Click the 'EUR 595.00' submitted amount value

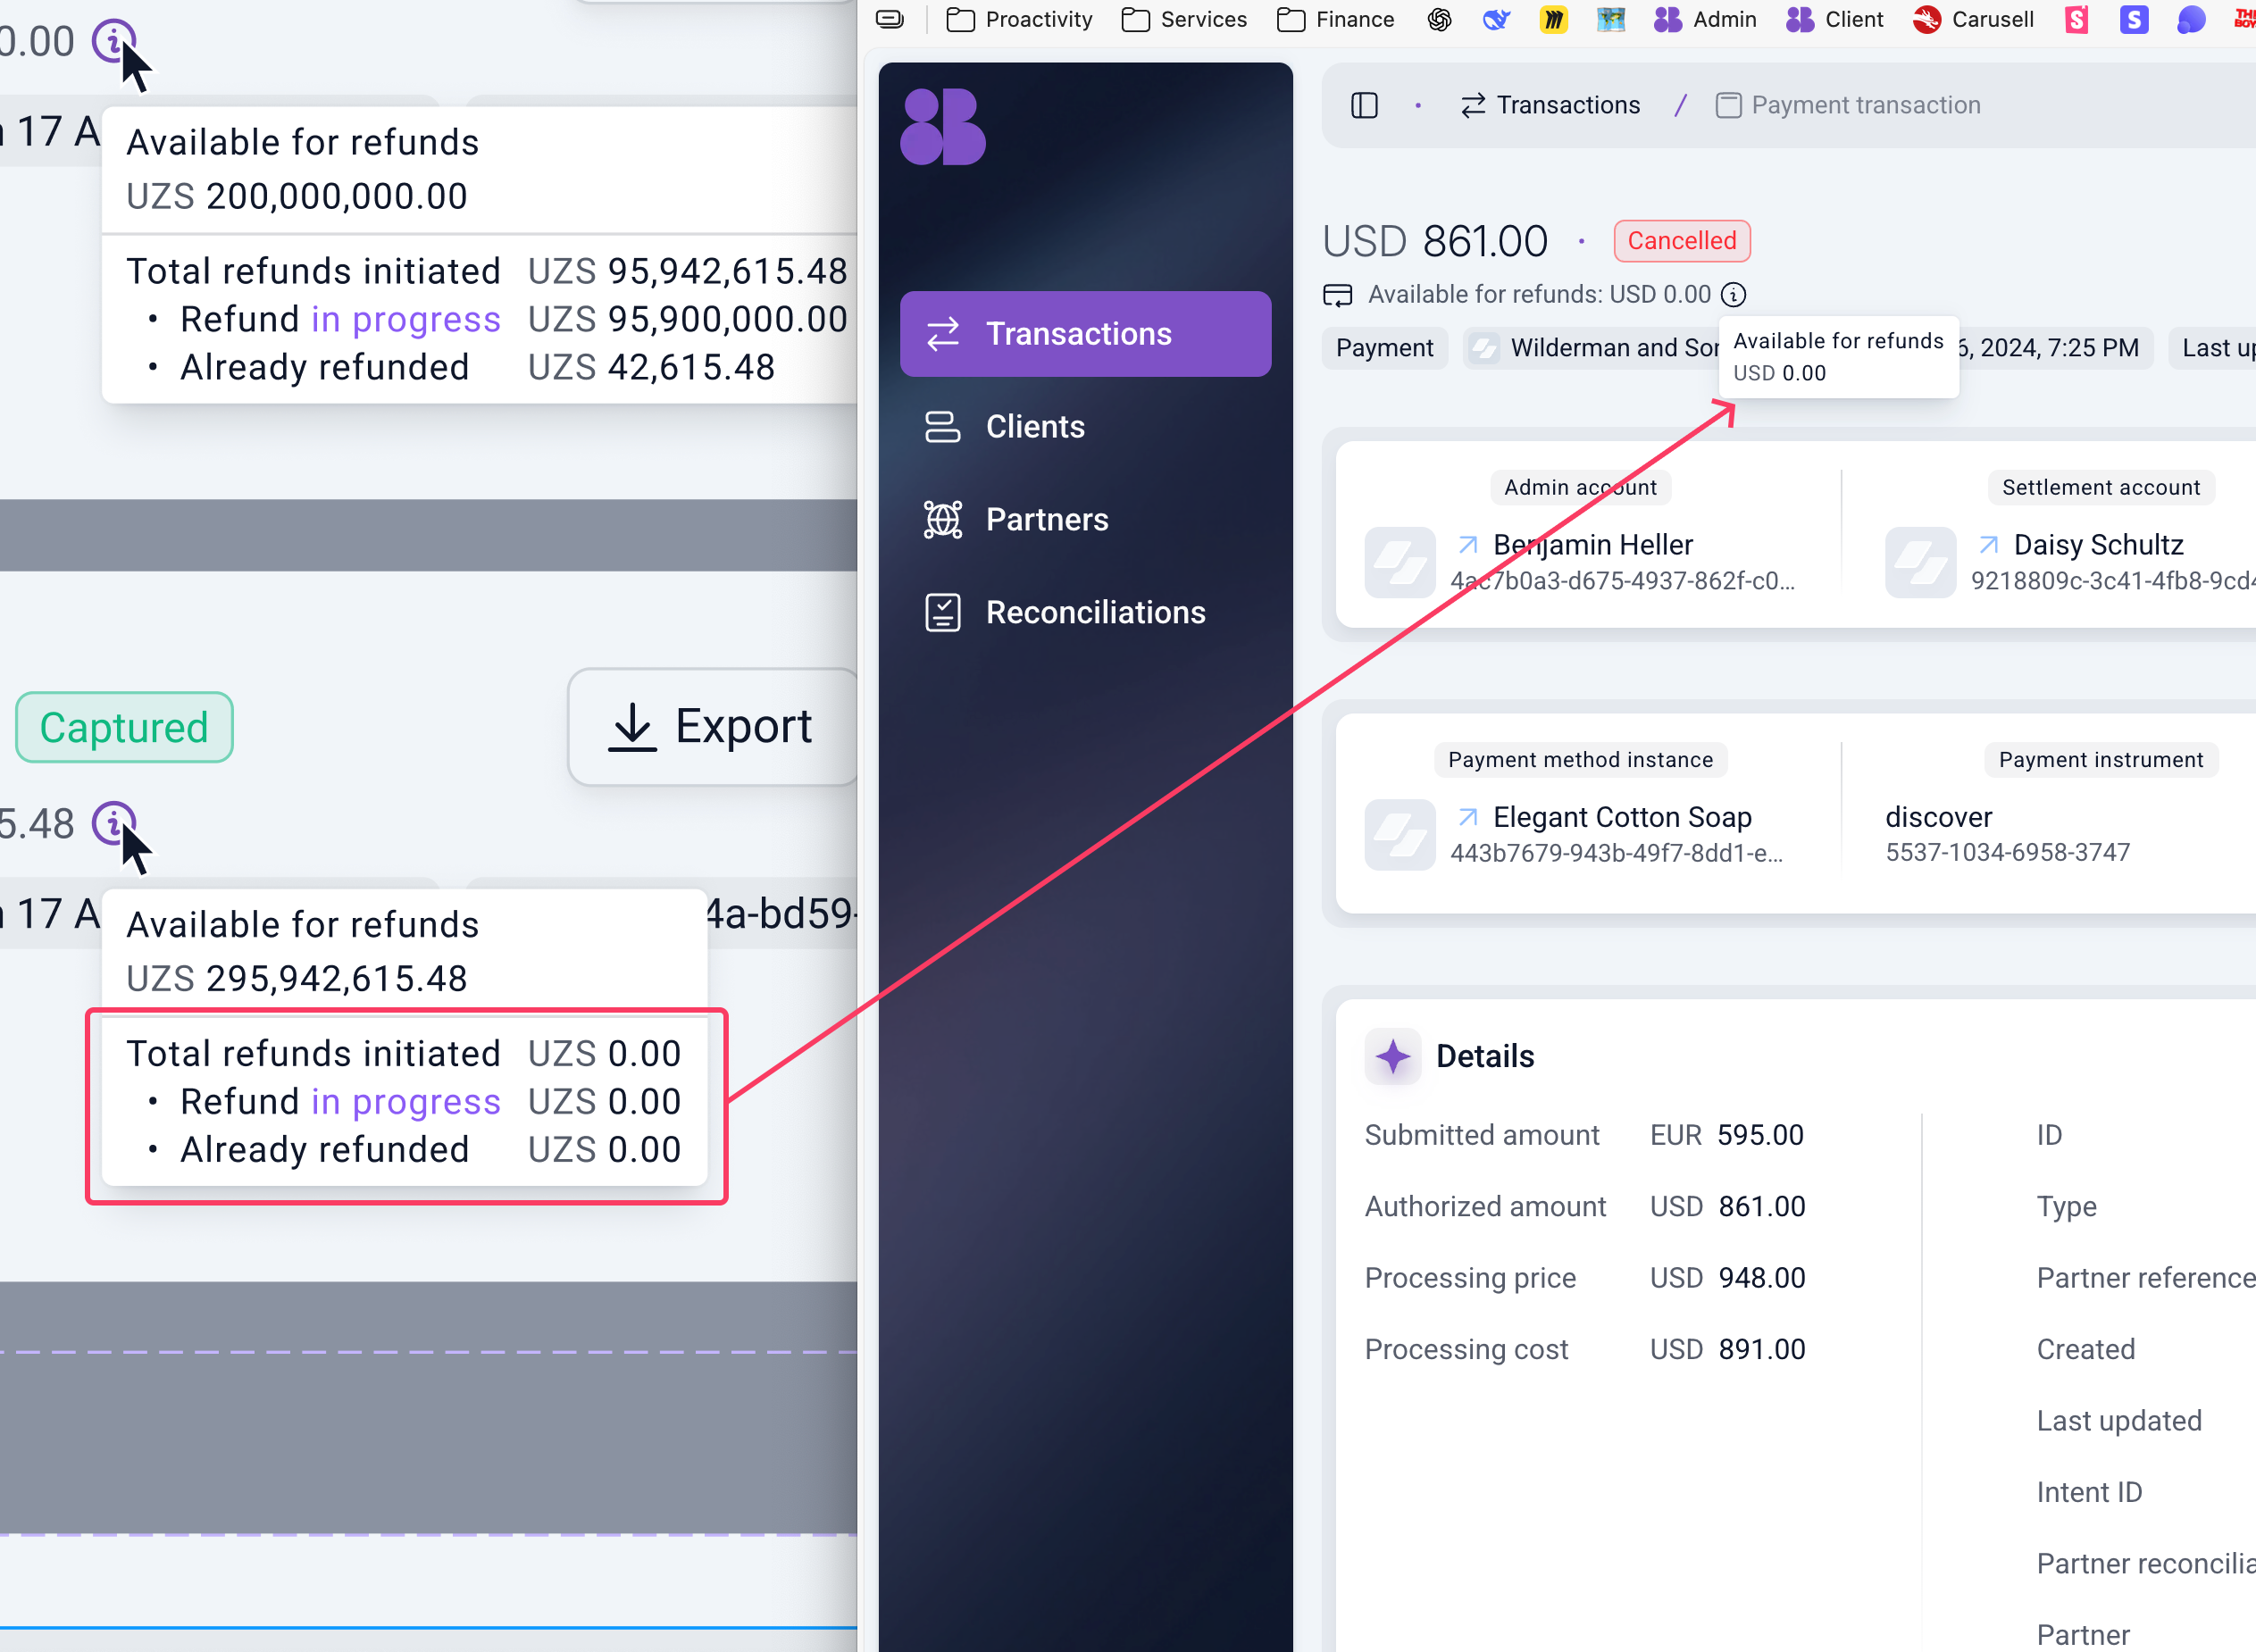(1726, 1135)
